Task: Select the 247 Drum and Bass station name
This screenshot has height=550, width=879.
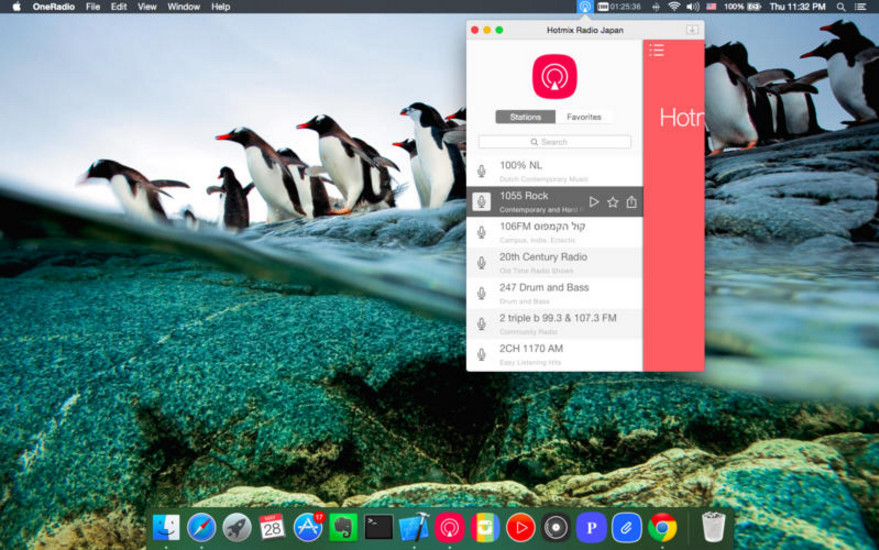Action: coord(544,288)
